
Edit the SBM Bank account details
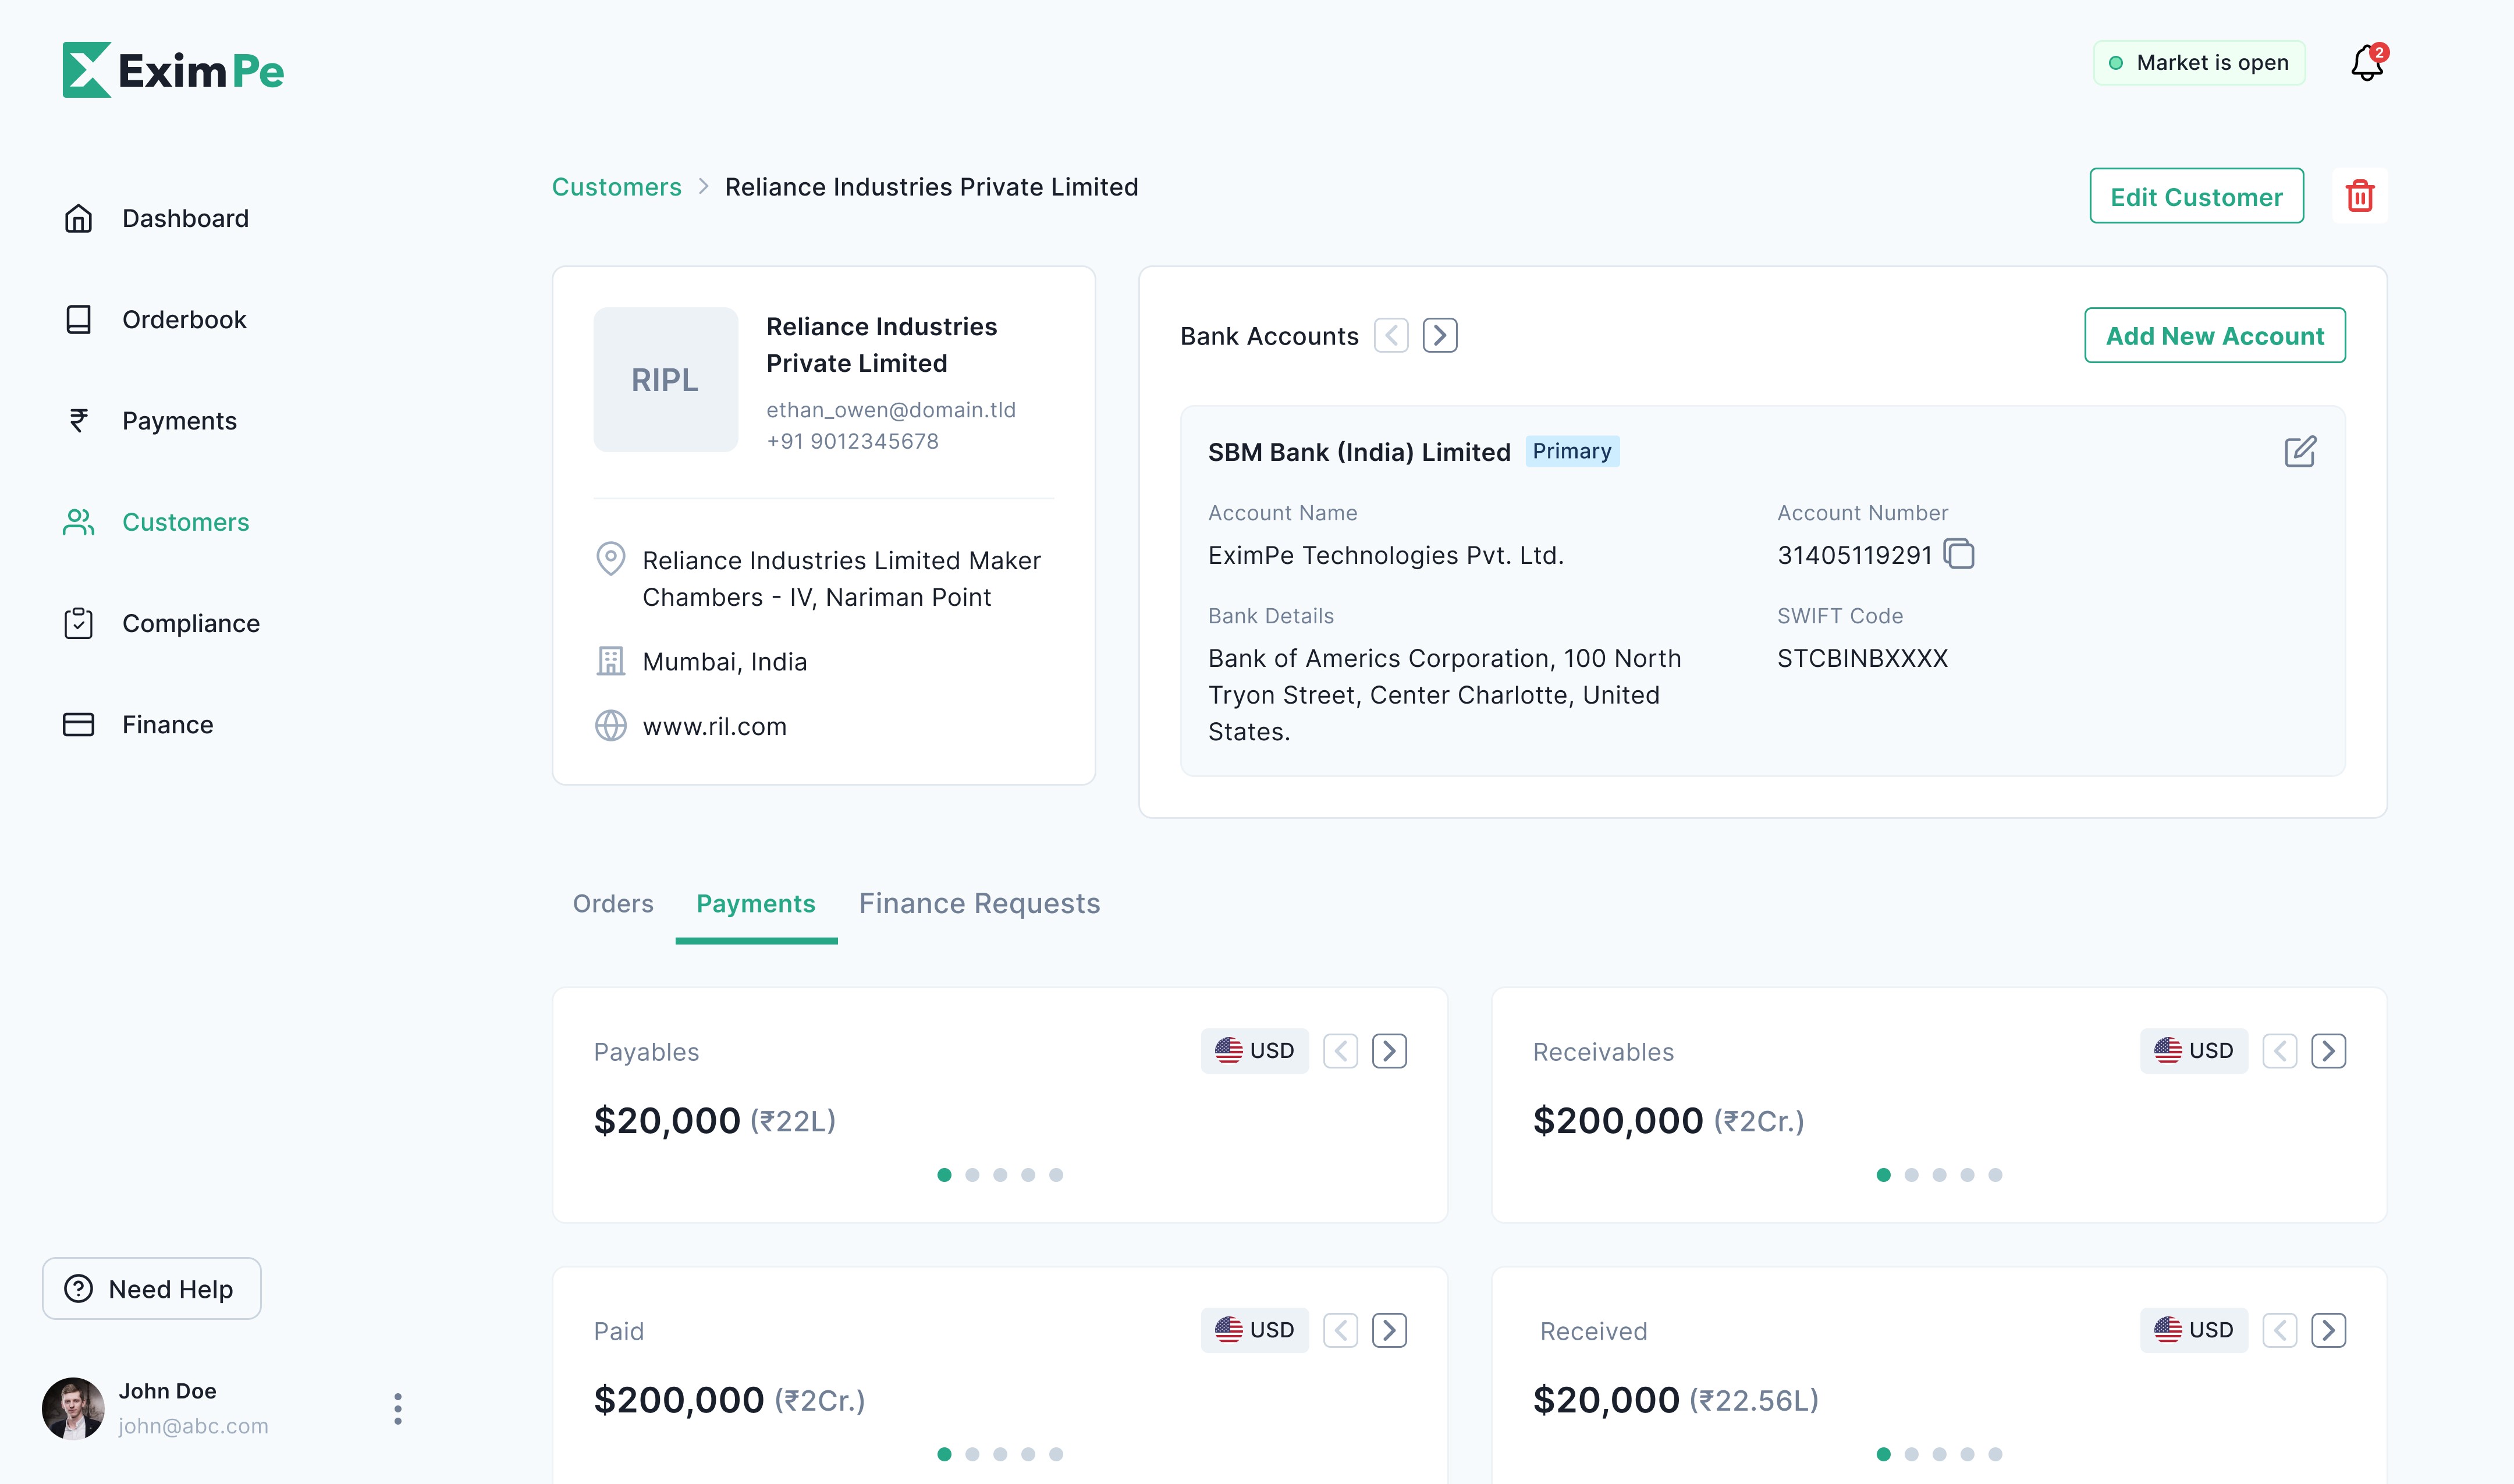2300,451
